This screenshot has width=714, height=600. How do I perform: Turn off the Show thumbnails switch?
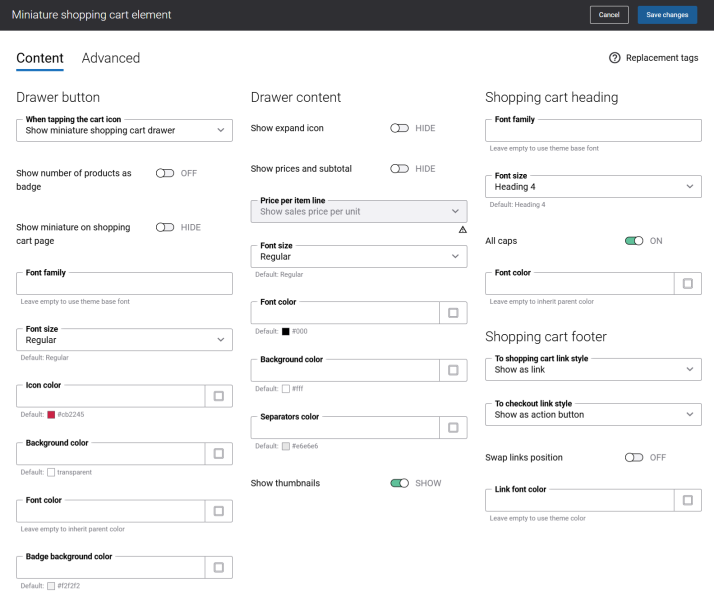tap(400, 483)
